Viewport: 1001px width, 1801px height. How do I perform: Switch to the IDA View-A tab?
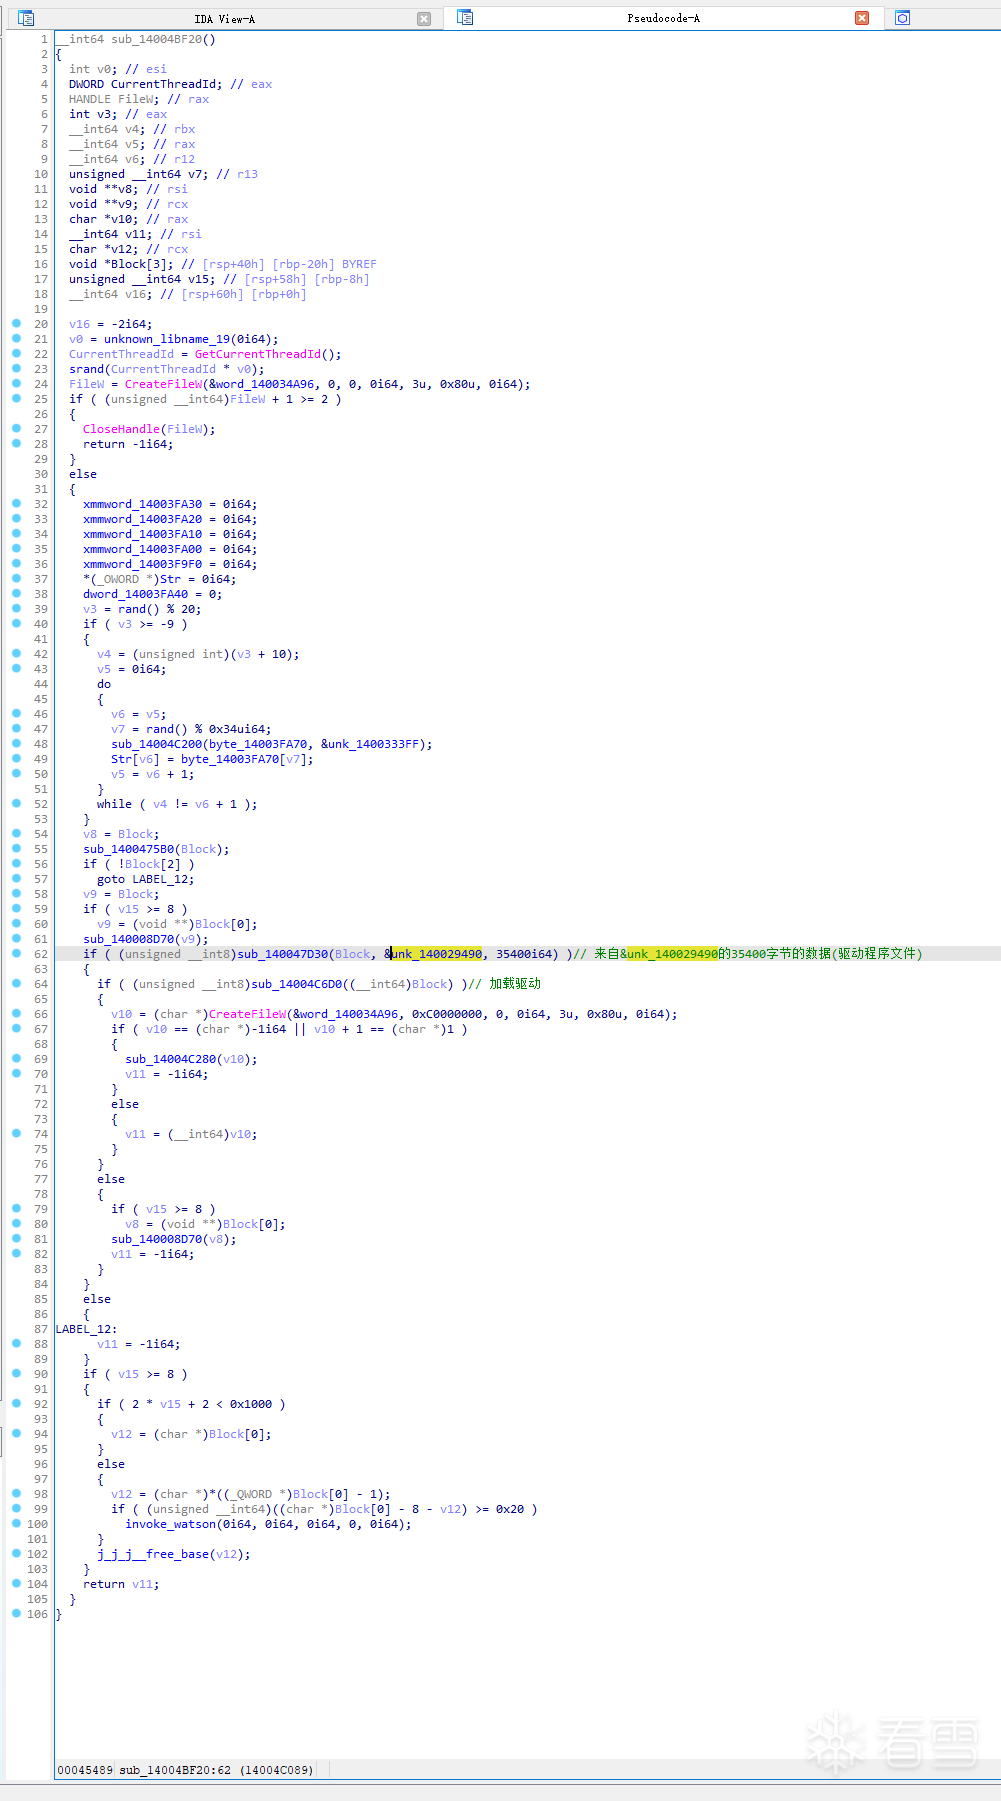[224, 19]
